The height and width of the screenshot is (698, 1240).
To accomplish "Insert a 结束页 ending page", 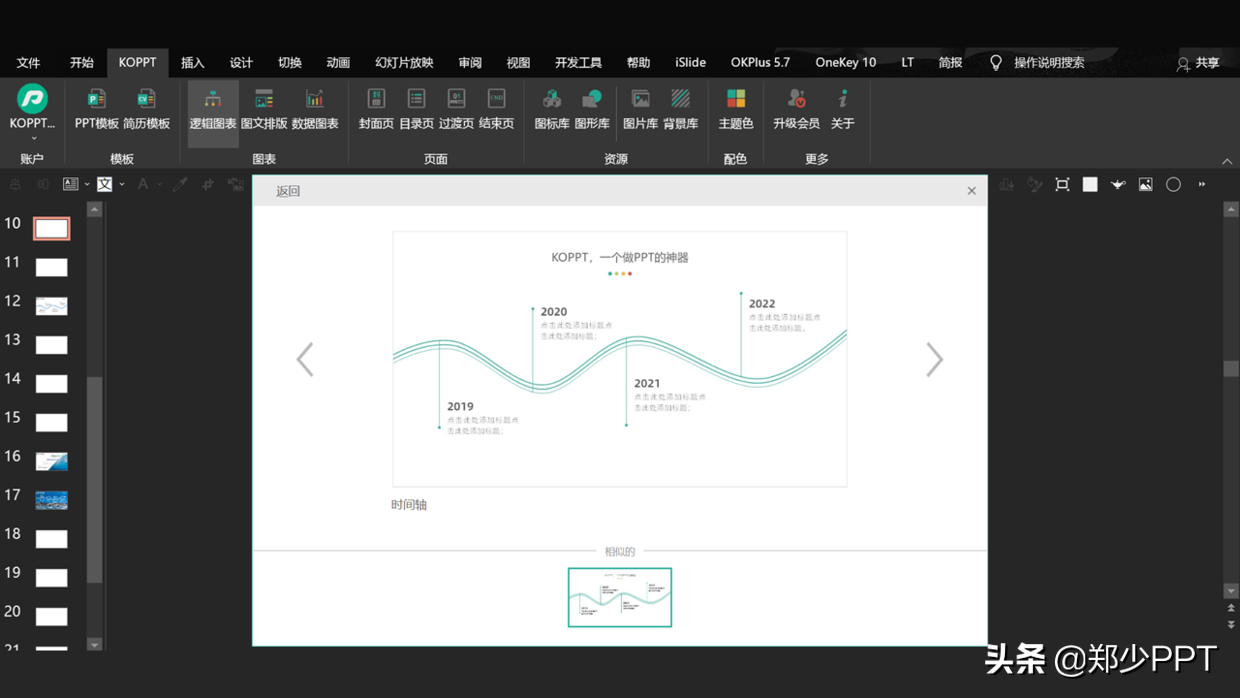I will pyautogui.click(x=496, y=108).
